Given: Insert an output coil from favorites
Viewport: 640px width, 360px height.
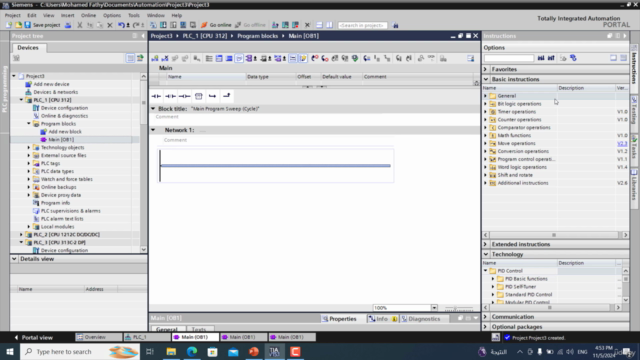Looking at the screenshot, I should pyautogui.click(x=184, y=96).
